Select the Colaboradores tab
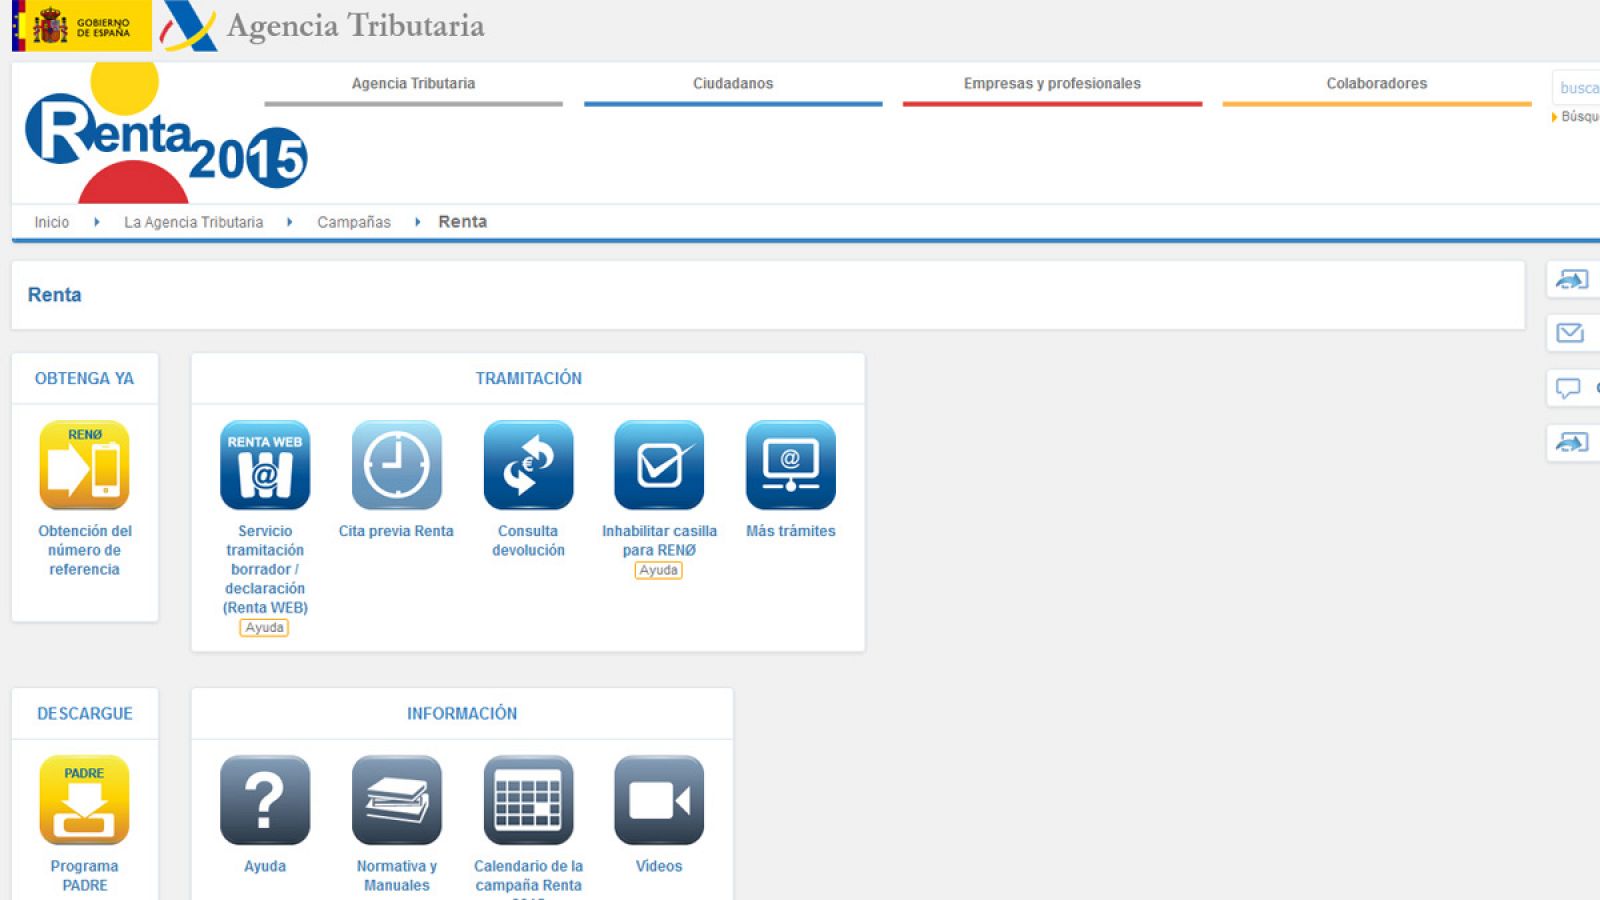Viewport: 1600px width, 900px height. point(1376,84)
